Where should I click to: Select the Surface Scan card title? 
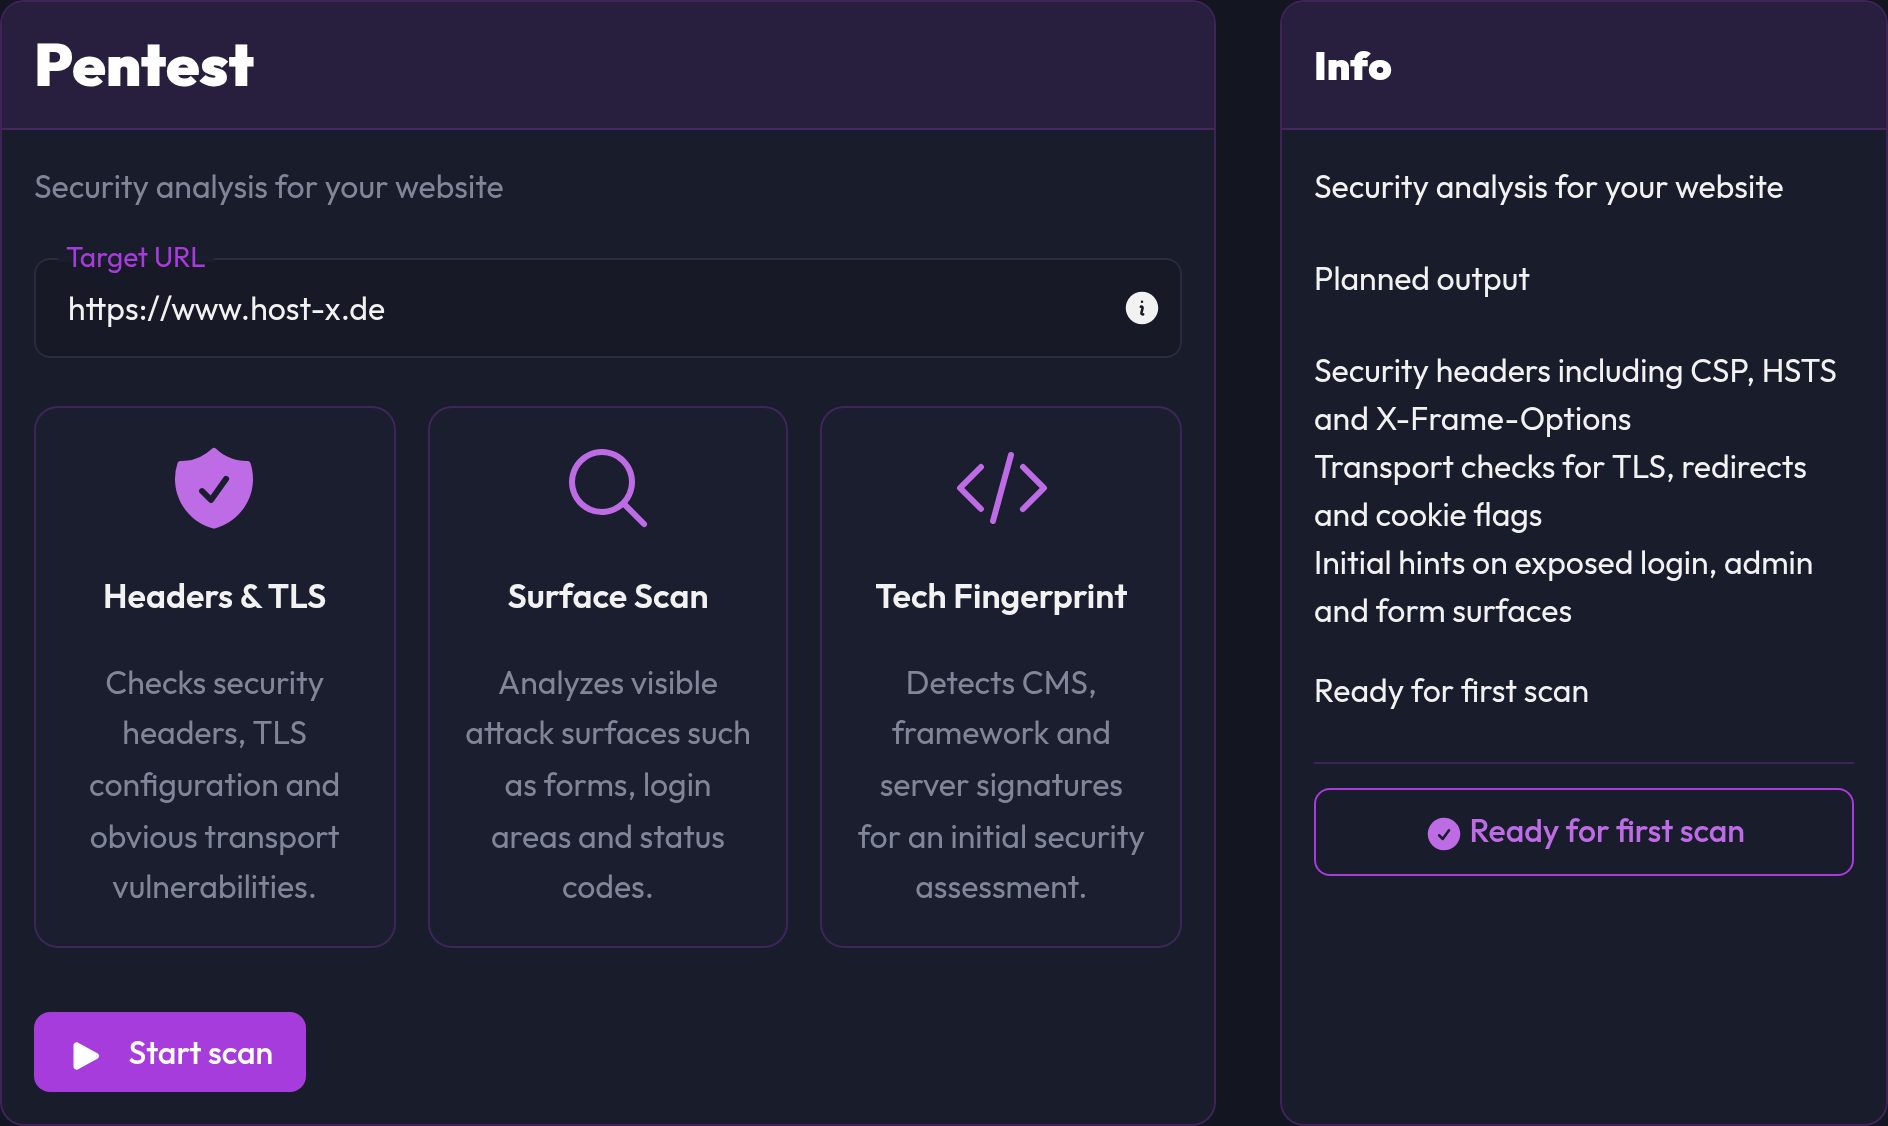[x=608, y=597]
